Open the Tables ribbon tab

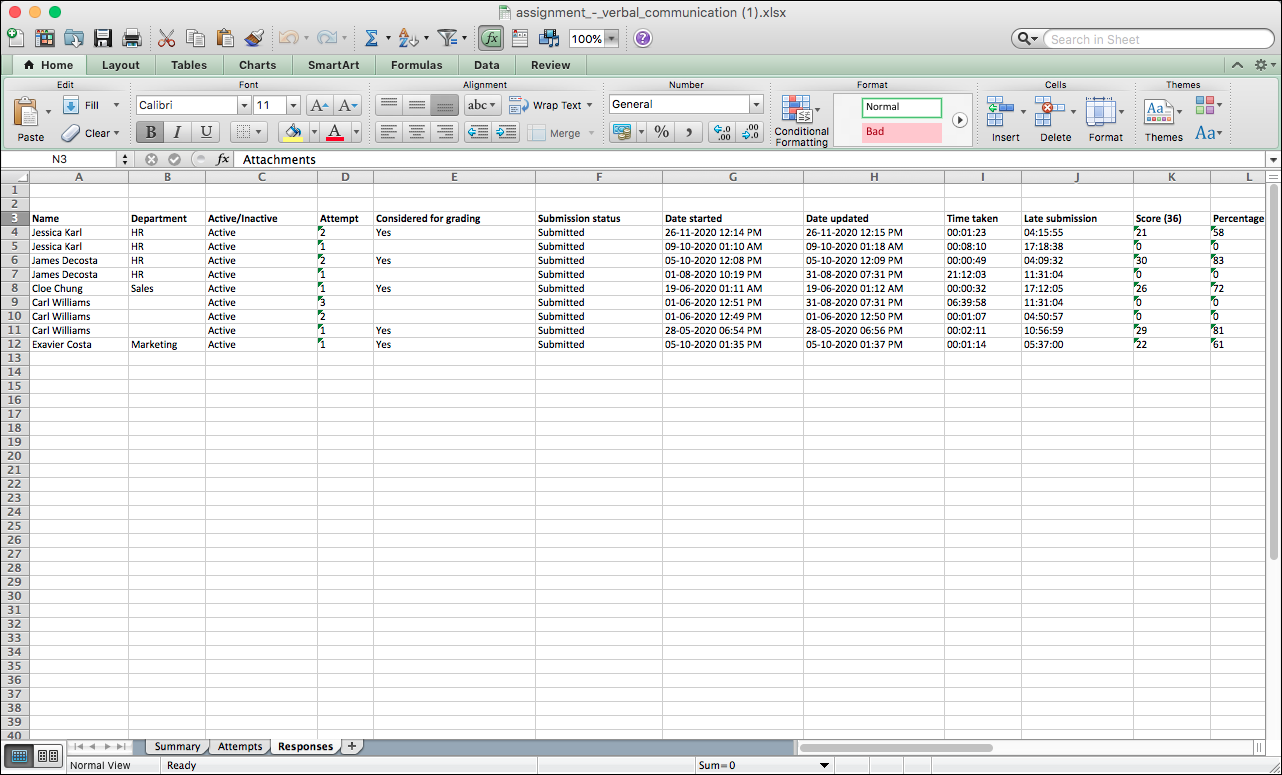189,65
